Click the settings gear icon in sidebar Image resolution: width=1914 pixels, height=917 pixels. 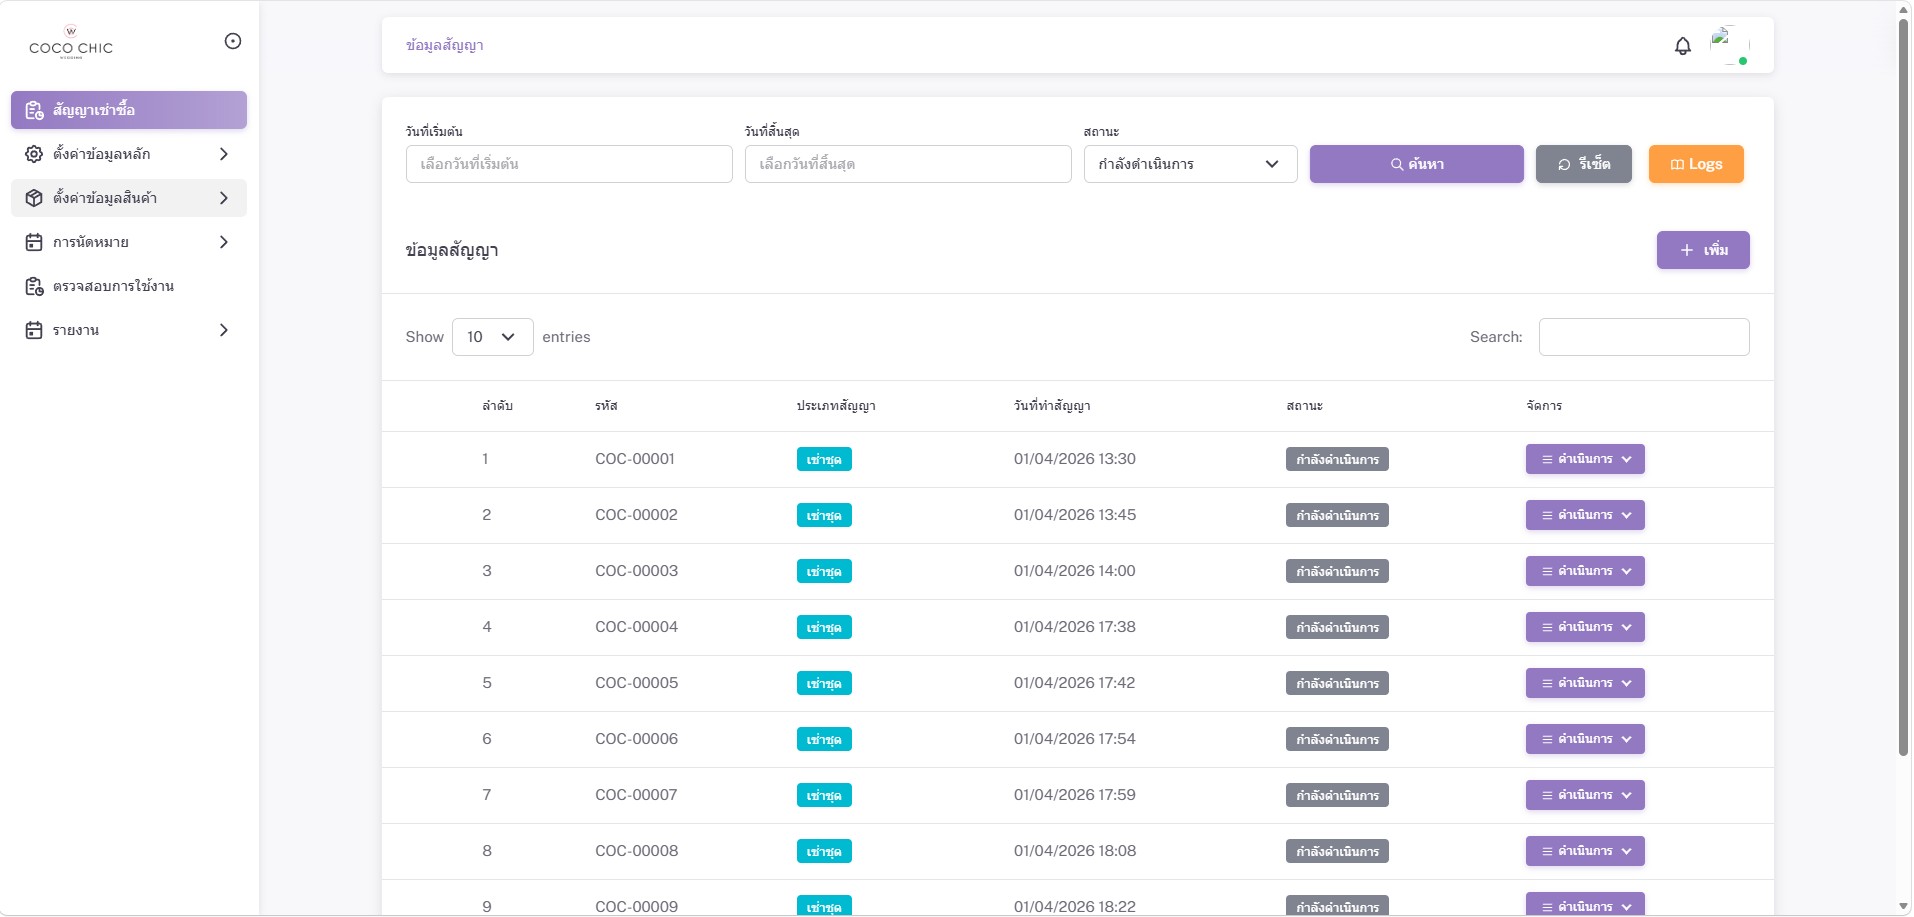pos(34,154)
